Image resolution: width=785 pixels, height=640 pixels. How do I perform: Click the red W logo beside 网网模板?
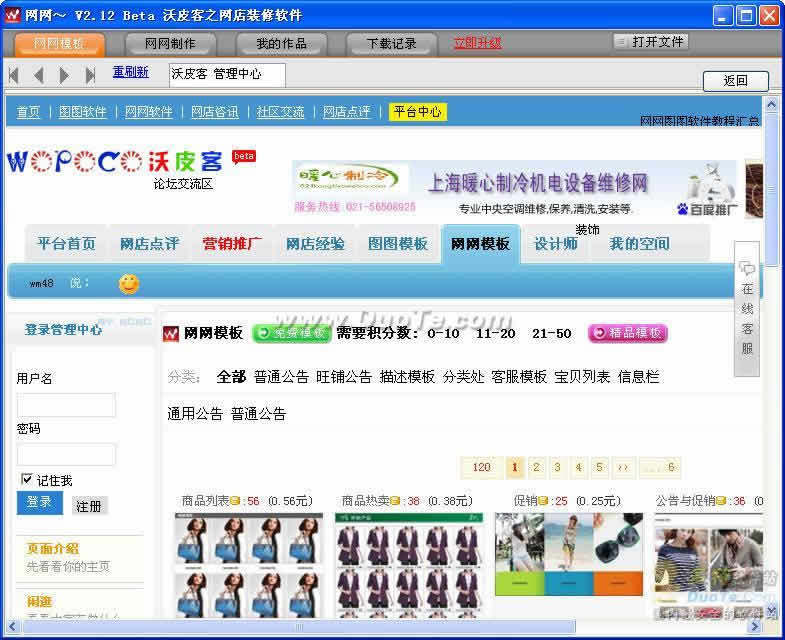click(x=171, y=334)
